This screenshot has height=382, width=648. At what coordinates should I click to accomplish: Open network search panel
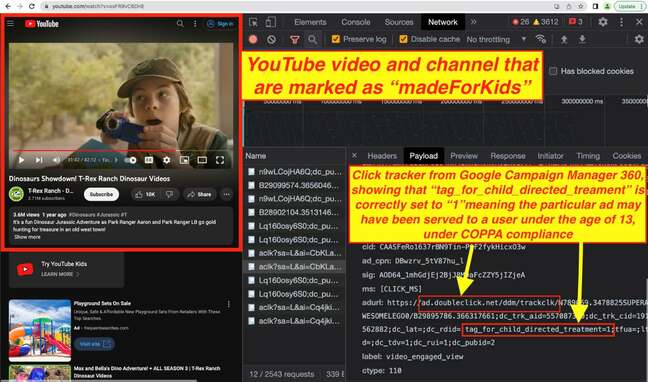coord(313,40)
